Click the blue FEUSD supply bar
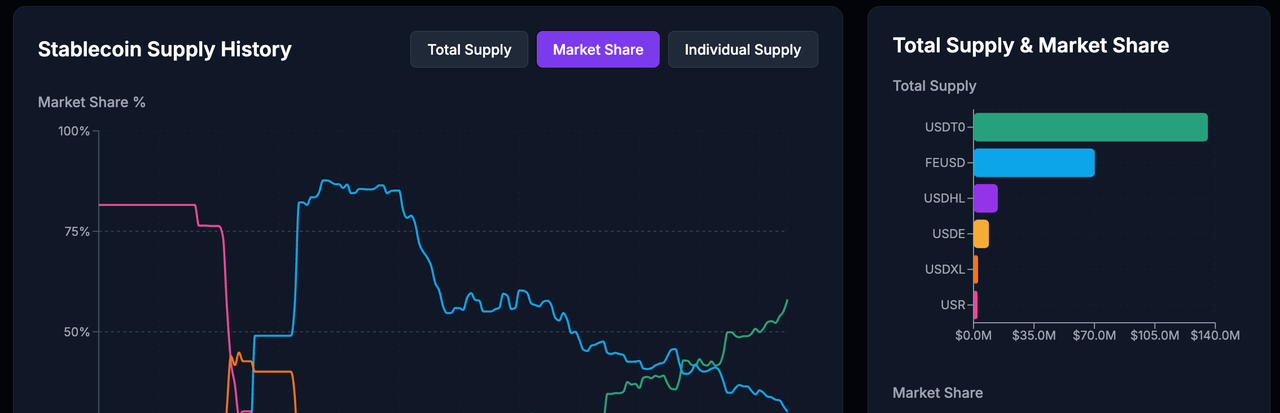This screenshot has height=413, width=1280. coord(1033,162)
